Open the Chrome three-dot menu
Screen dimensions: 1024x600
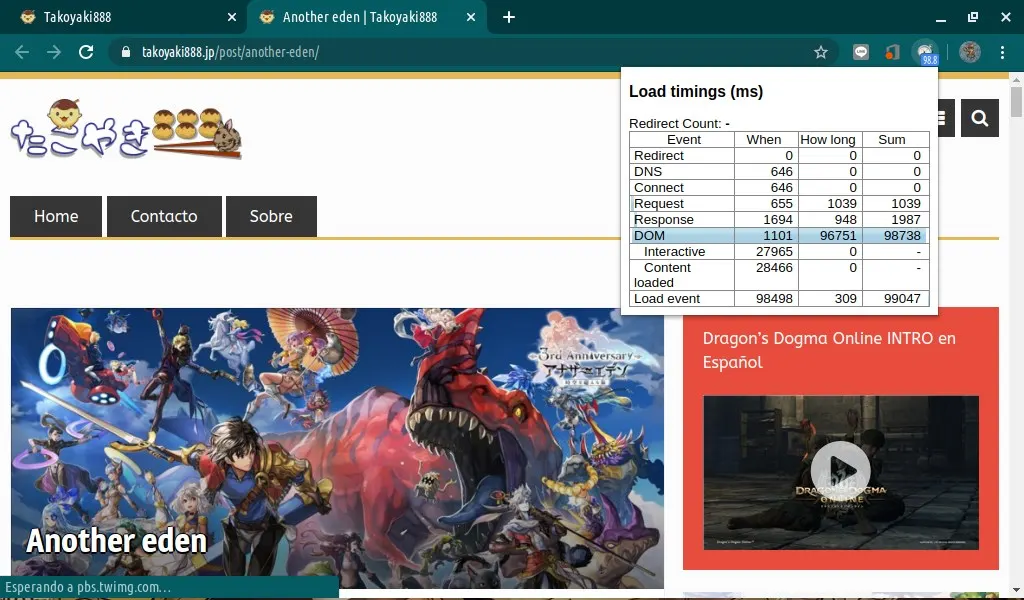[1002, 52]
